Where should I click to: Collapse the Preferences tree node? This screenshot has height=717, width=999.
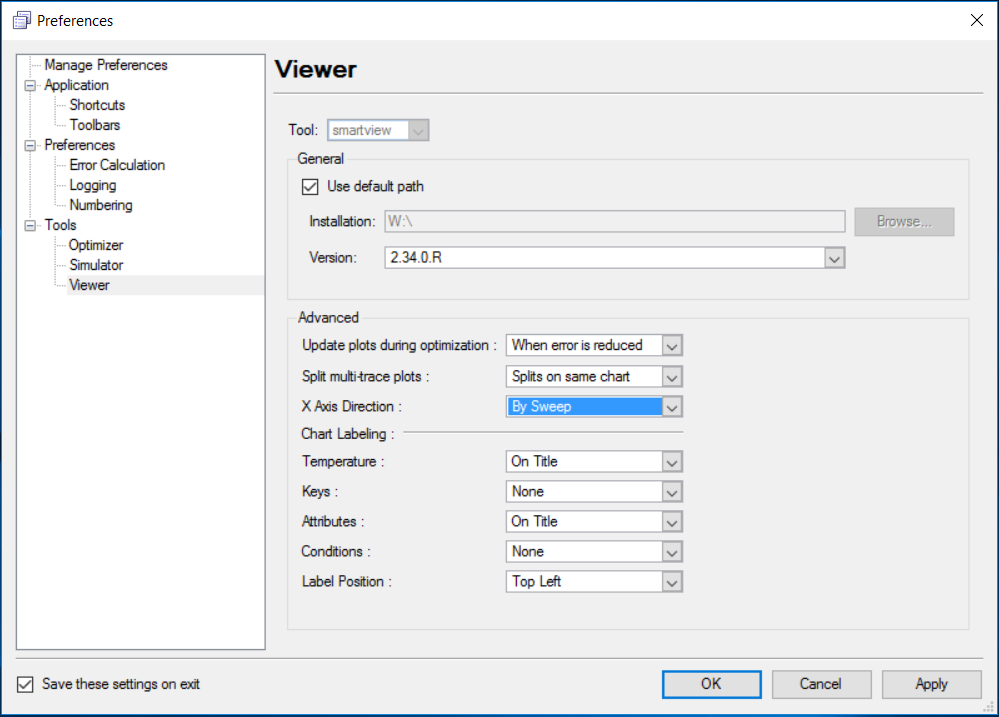pos(30,145)
